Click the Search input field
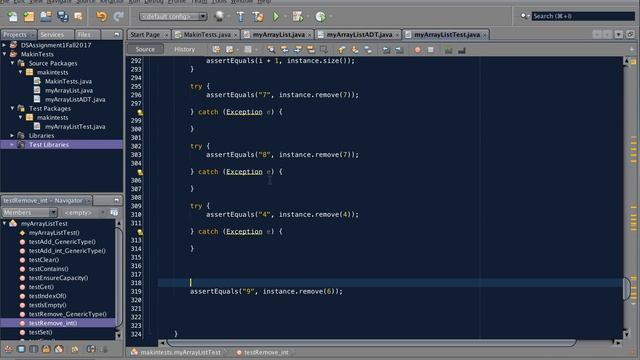The image size is (640, 360). [x=583, y=16]
